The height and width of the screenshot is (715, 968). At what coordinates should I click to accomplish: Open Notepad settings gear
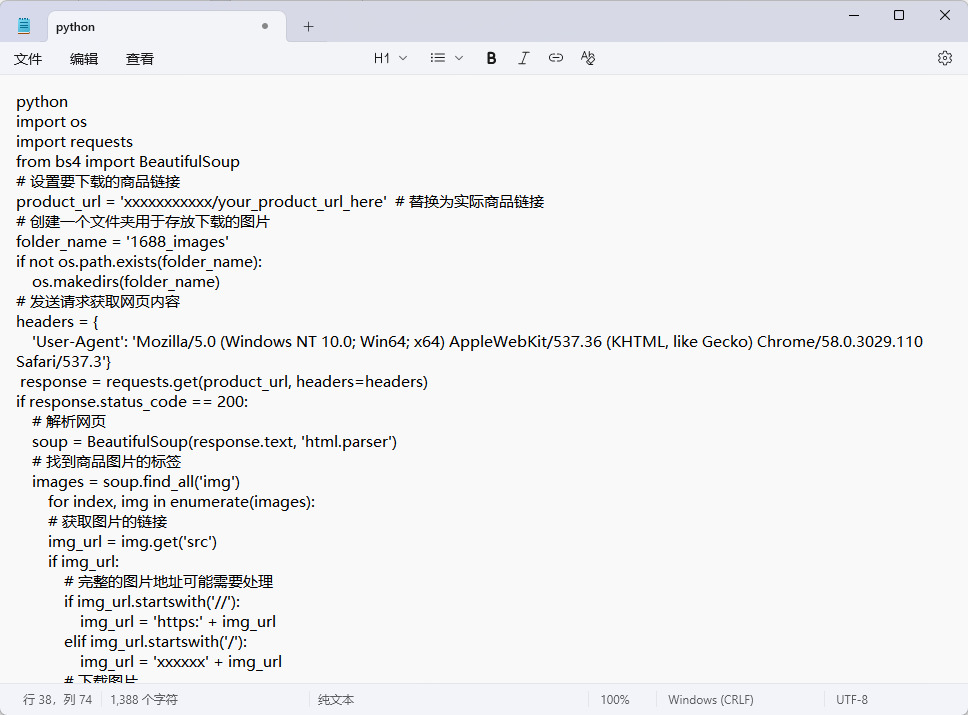tap(944, 58)
